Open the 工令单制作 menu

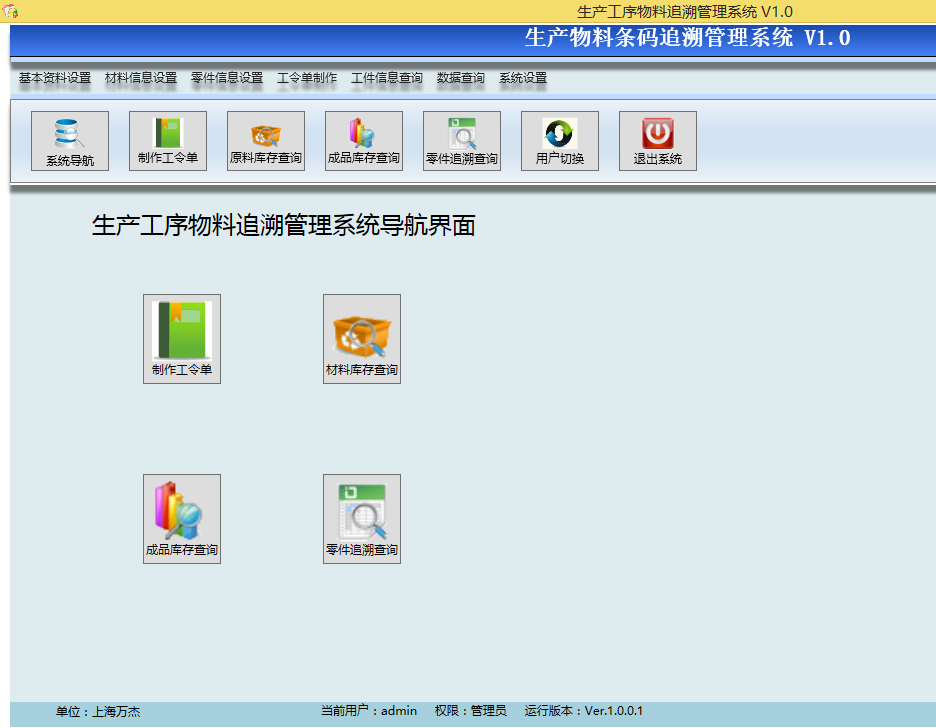(x=307, y=78)
